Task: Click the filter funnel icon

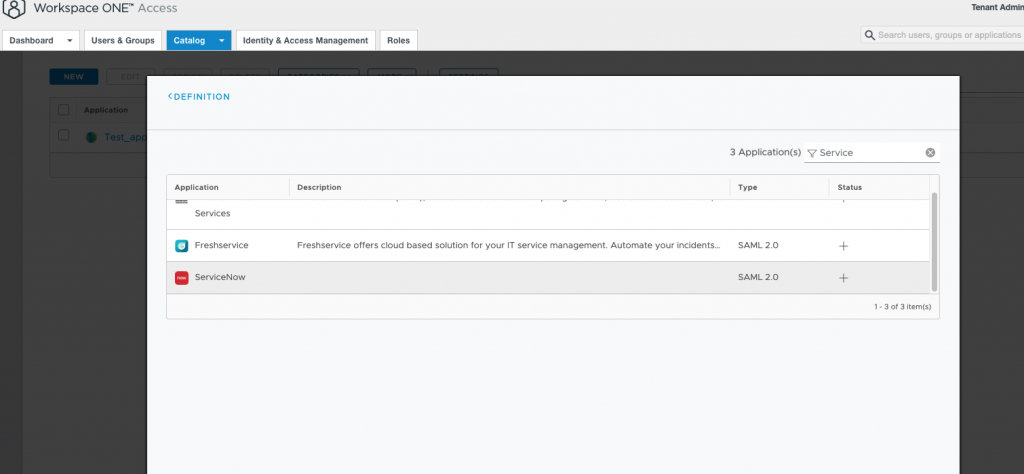Action: [812, 153]
